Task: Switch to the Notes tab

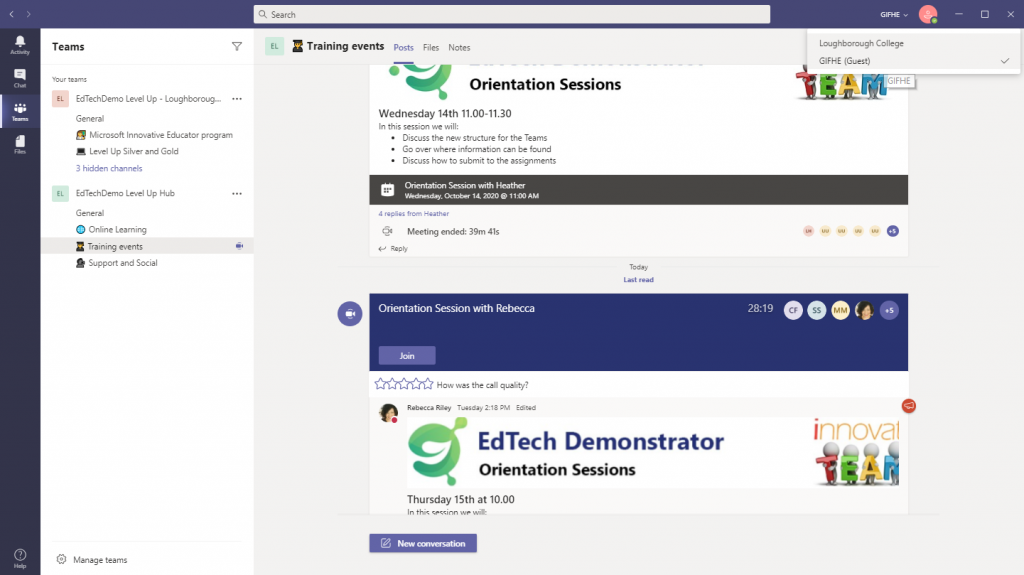Action: click(459, 48)
